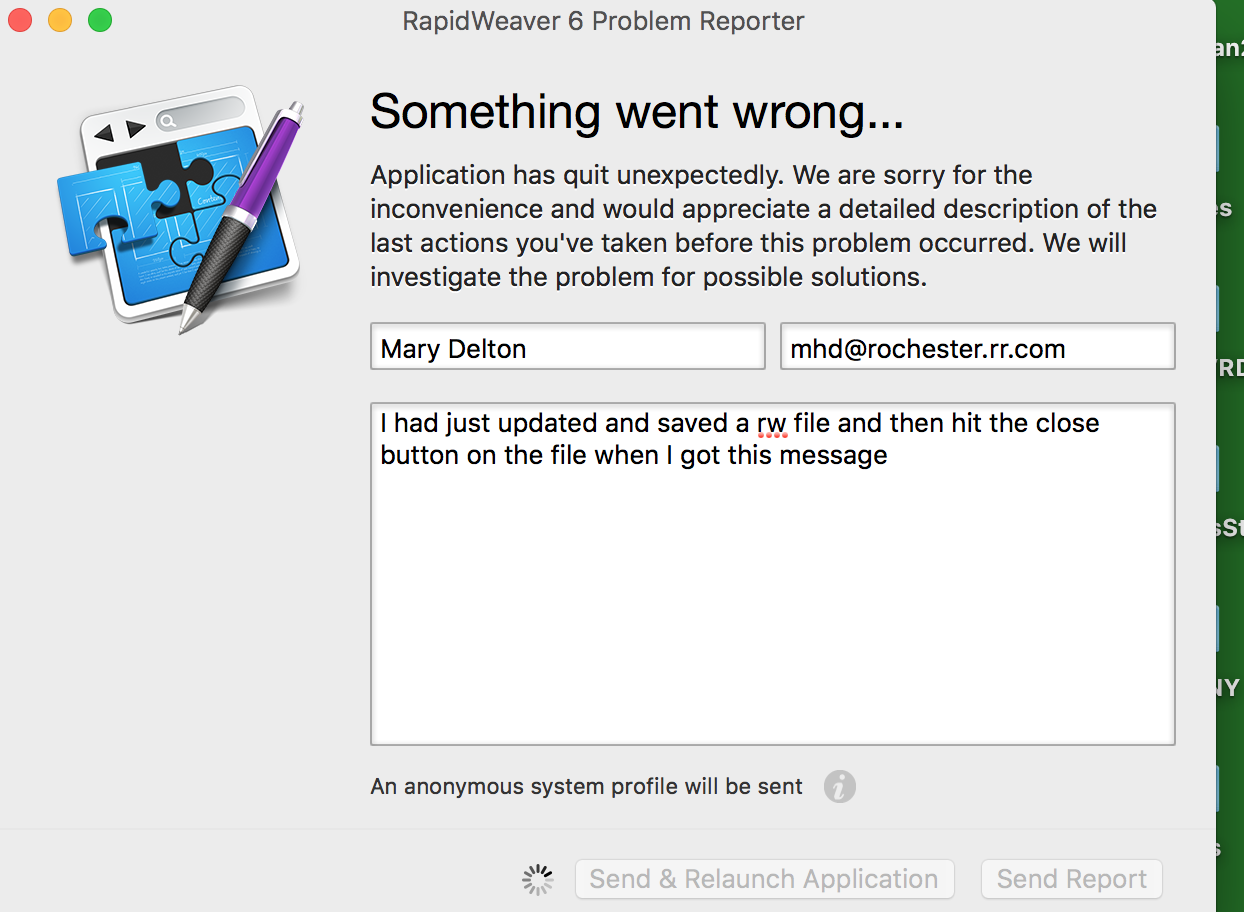The image size is (1244, 912).
Task: Close the Problem Reporter window
Action: pos(20,20)
